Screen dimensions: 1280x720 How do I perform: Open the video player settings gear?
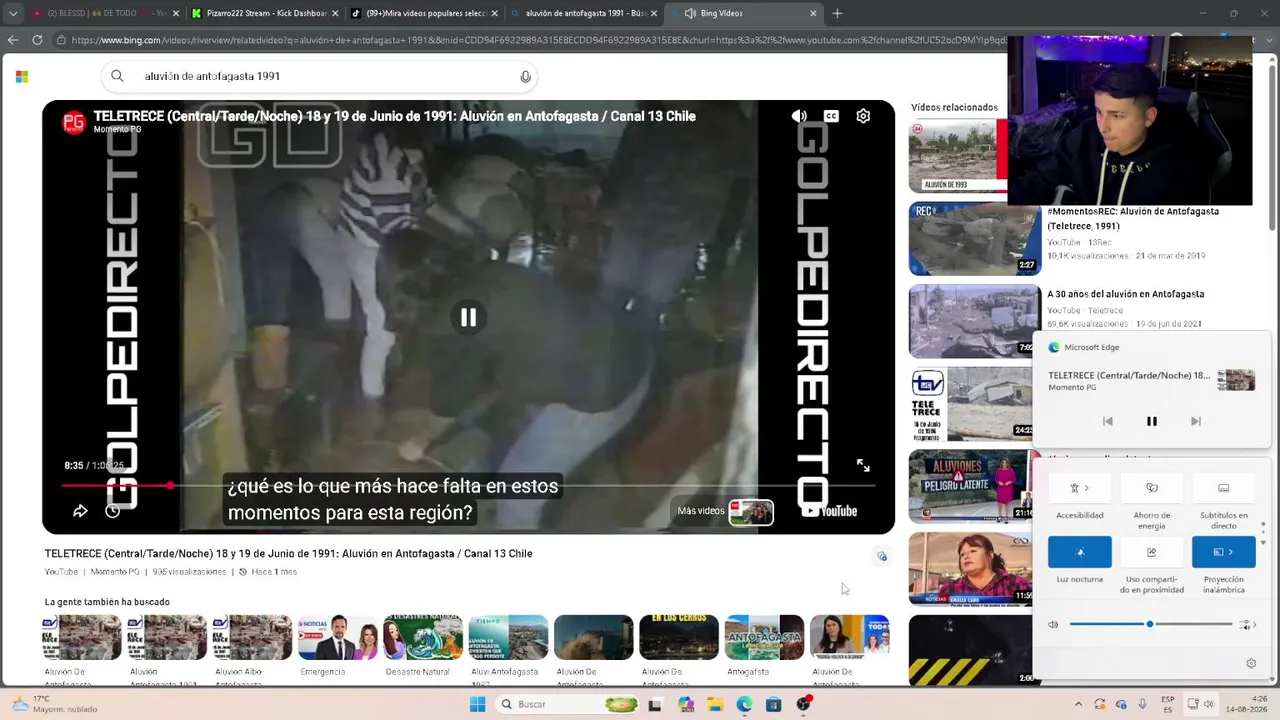(863, 116)
